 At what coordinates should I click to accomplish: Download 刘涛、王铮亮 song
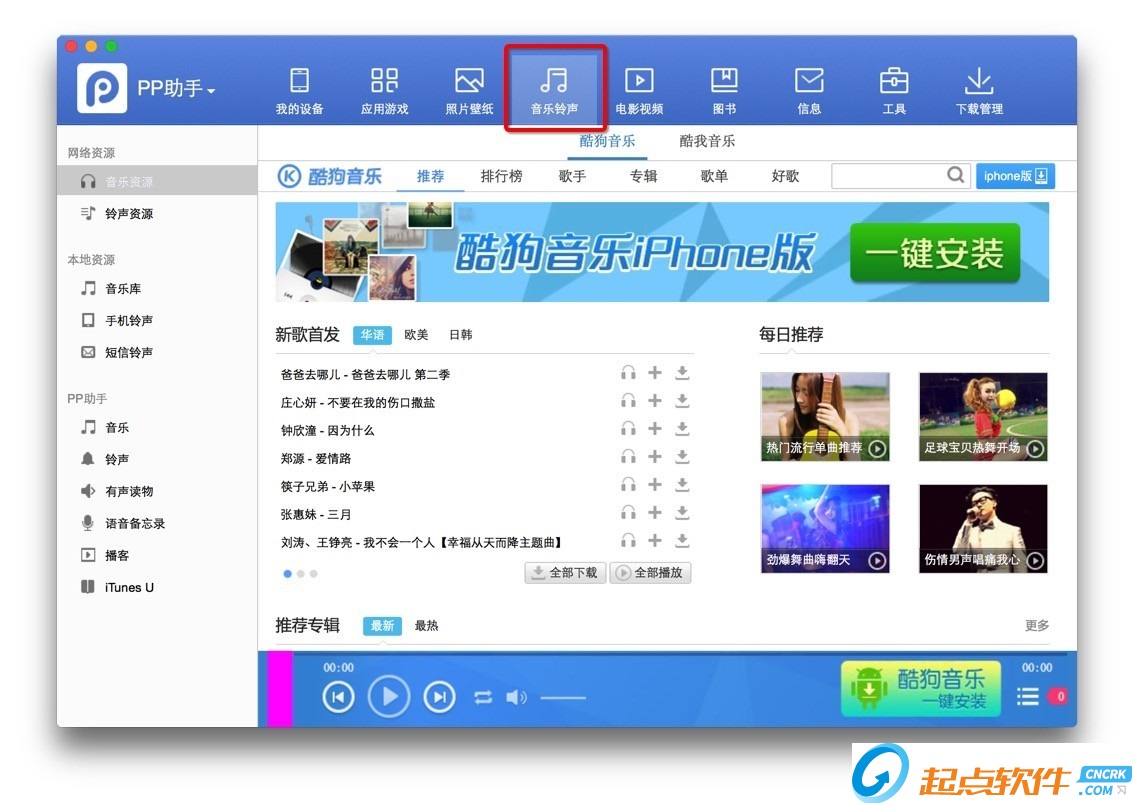coord(681,541)
